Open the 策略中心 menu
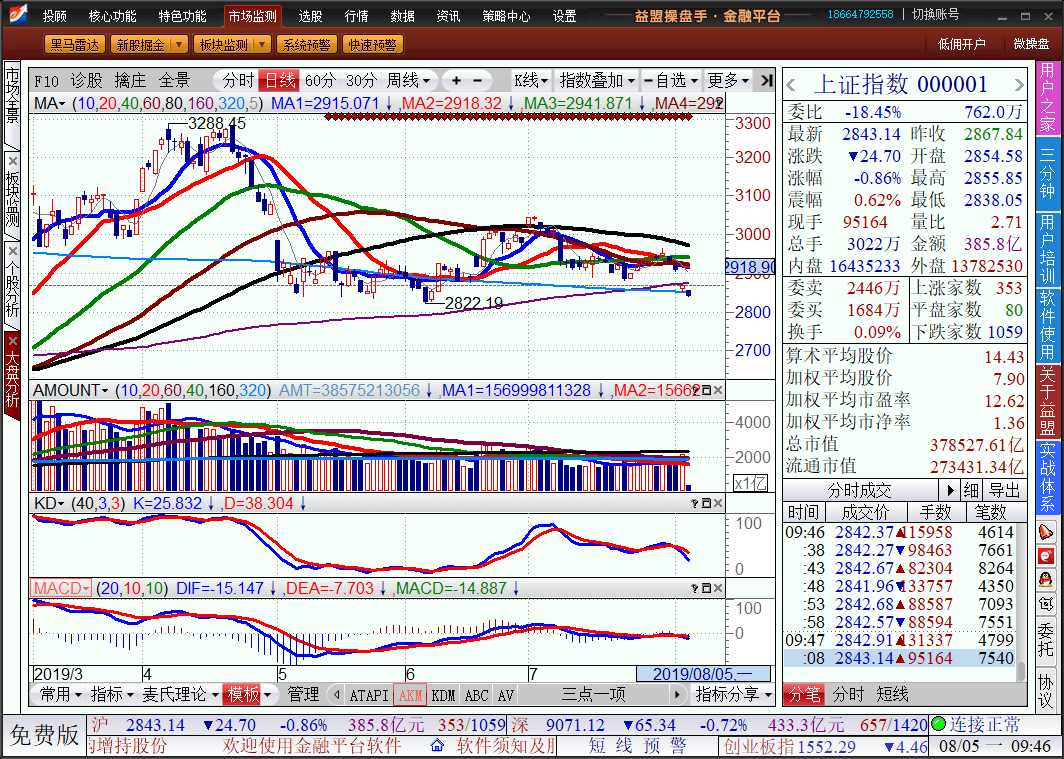 click(506, 16)
